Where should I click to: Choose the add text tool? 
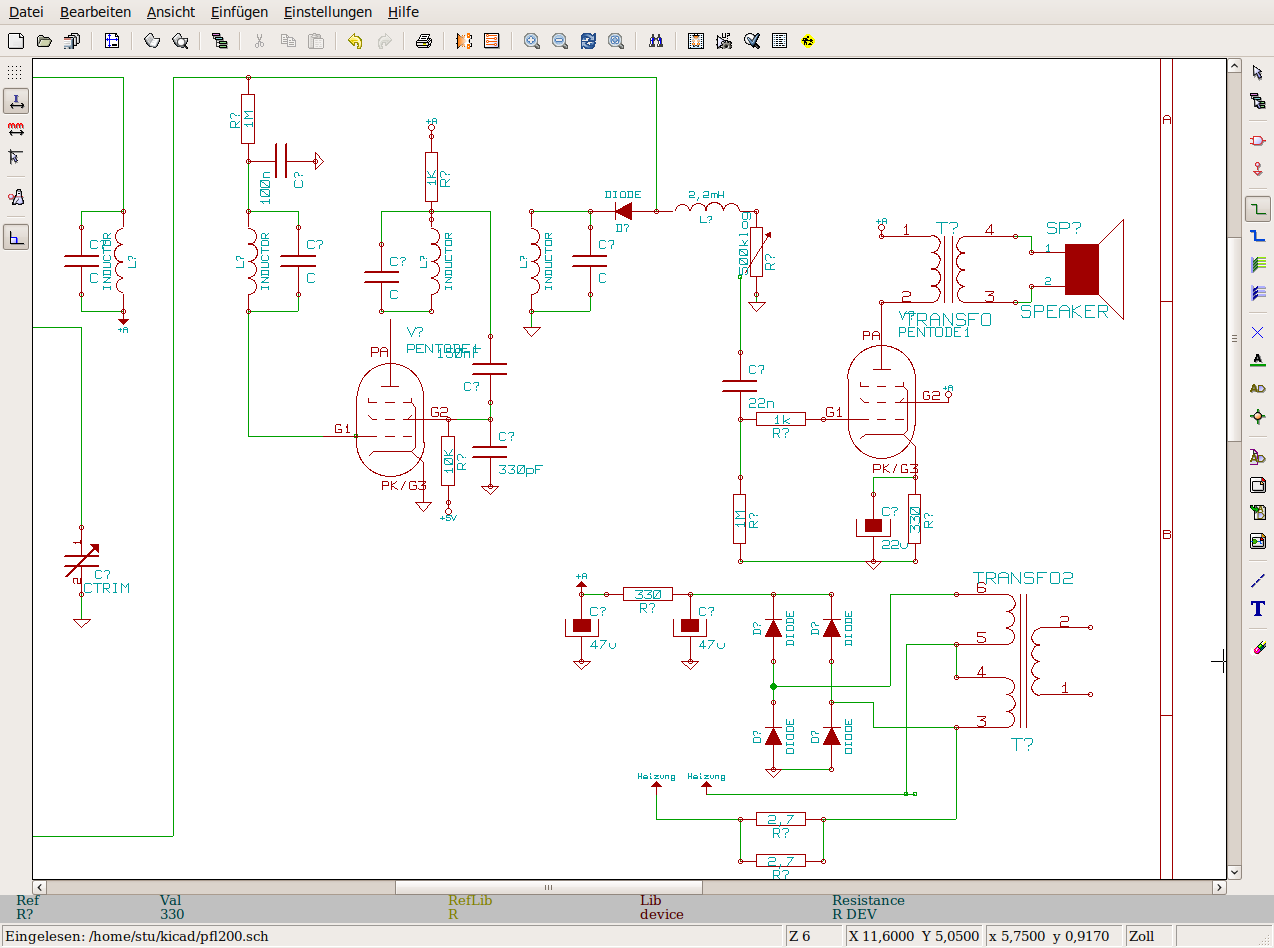[1258, 609]
